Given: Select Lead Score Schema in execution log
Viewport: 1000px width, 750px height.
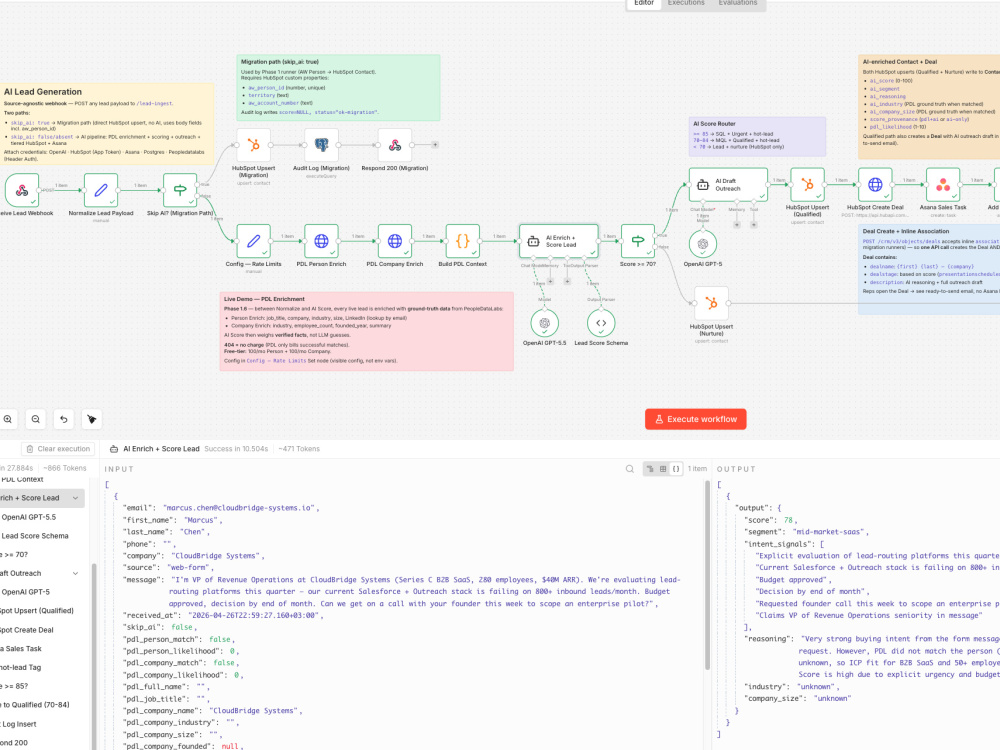Looking at the screenshot, I should (x=34, y=536).
